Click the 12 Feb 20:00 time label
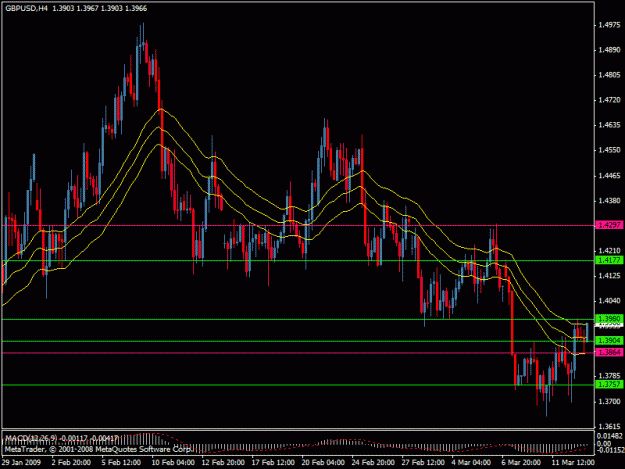625x469 pixels. pos(223,462)
